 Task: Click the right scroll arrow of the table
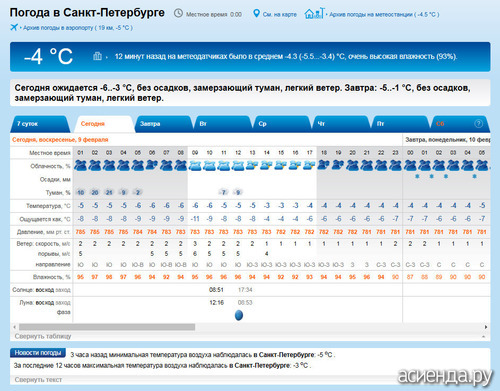click(x=486, y=327)
